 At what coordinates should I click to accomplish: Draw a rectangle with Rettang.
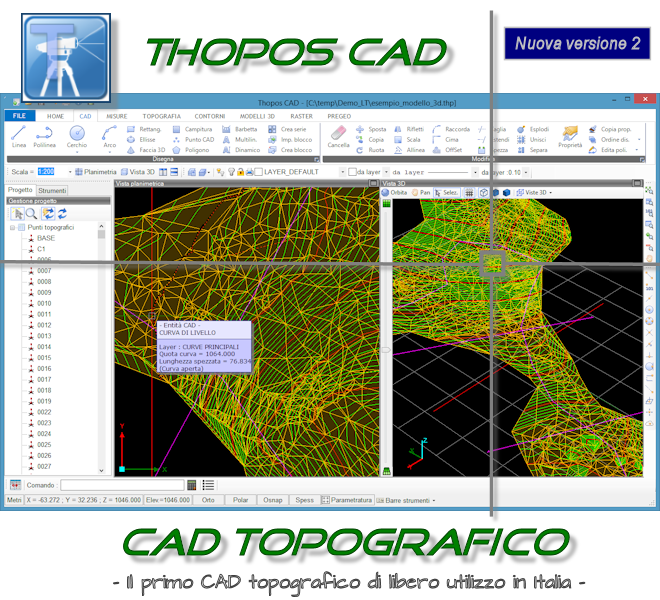[x=144, y=129]
